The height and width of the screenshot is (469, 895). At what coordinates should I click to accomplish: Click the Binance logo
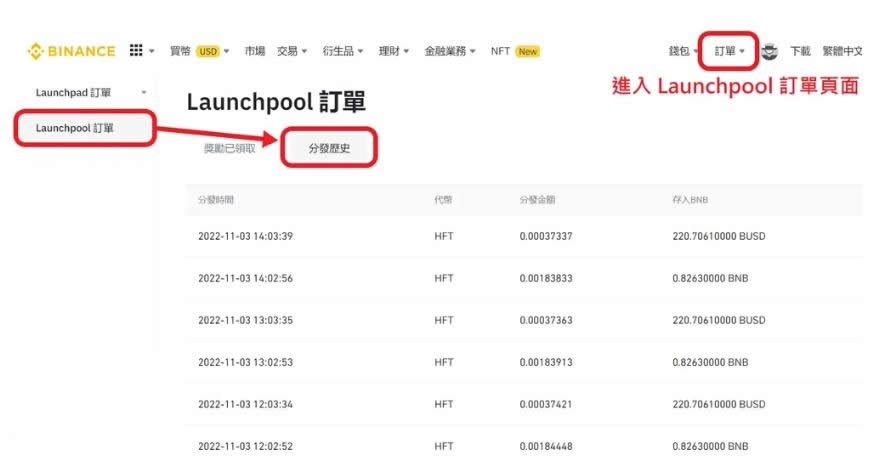pos(71,51)
